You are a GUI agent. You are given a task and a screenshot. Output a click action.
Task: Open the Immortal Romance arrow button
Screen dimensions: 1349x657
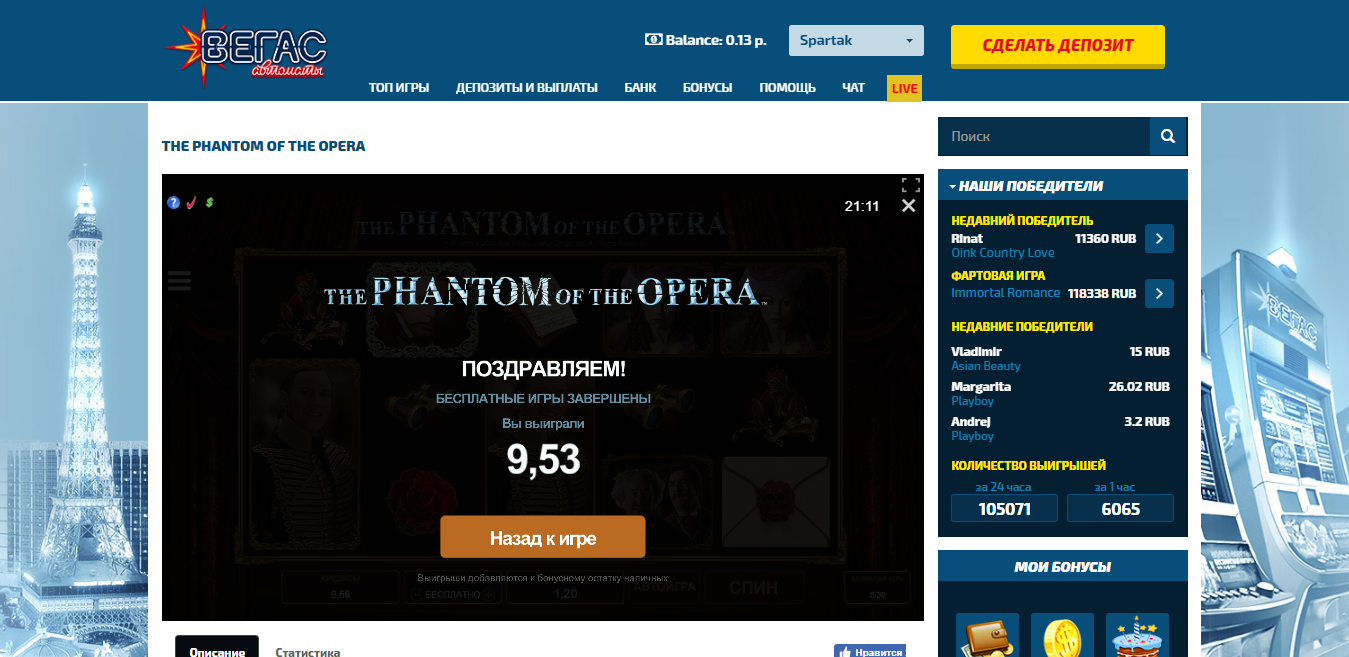(x=1159, y=294)
